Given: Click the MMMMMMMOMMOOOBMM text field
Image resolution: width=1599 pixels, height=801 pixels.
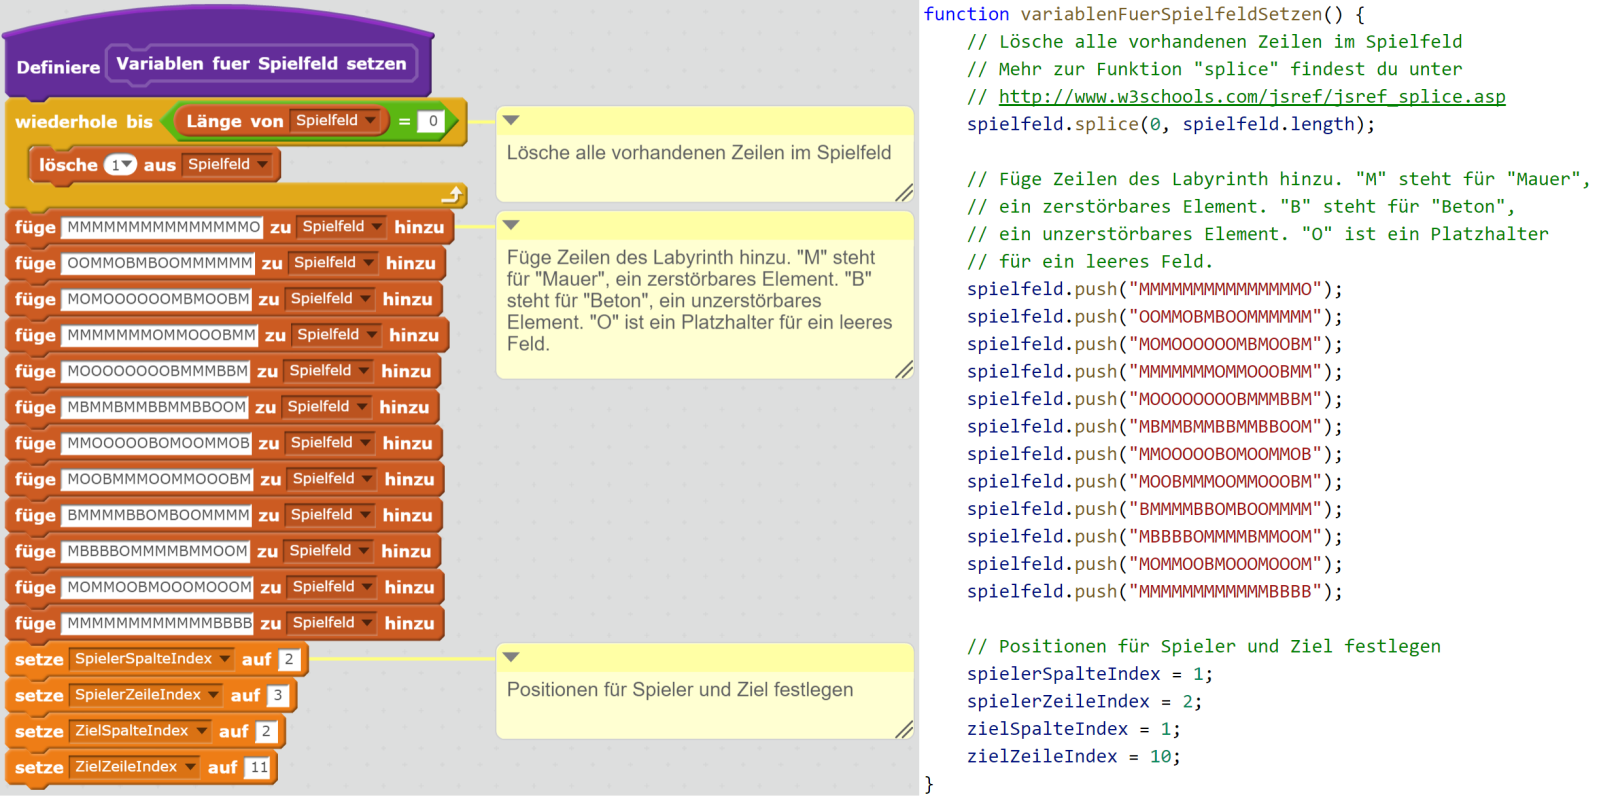Looking at the screenshot, I should (x=161, y=335).
